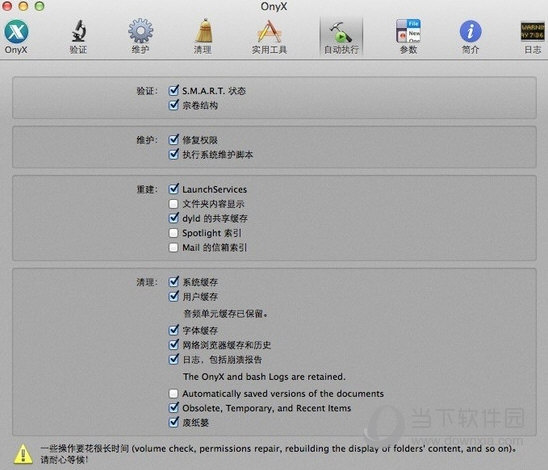Click 'The OnyX and bash Logs are retained.' text
This screenshot has width=548, height=470.
point(264,377)
